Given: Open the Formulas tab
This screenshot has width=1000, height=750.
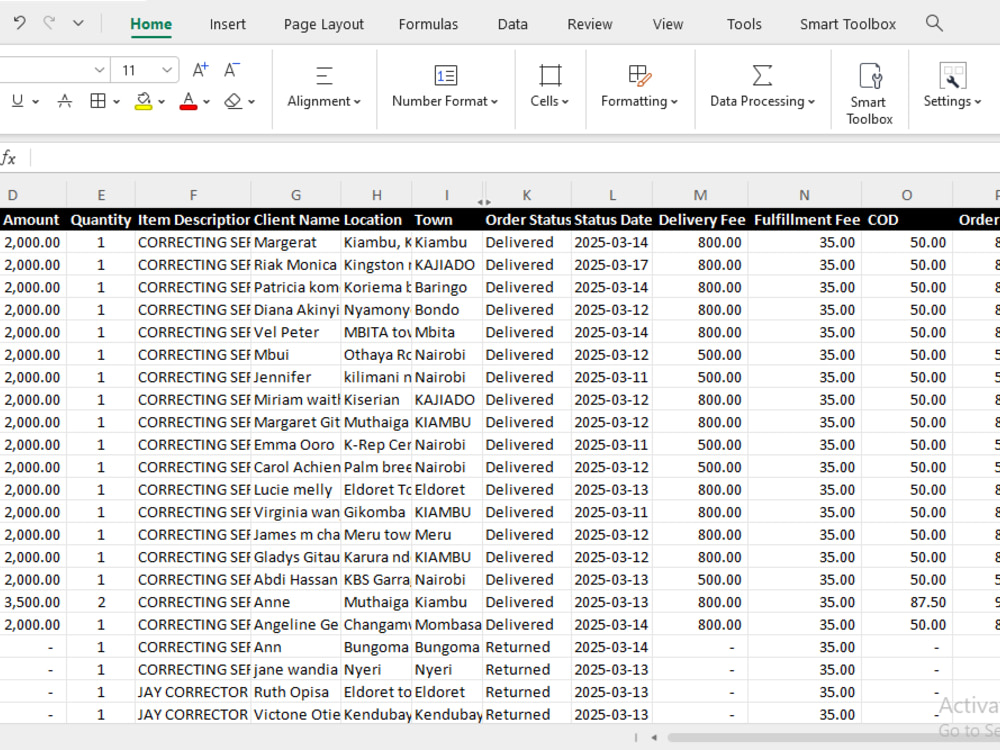Looking at the screenshot, I should tap(428, 24).
